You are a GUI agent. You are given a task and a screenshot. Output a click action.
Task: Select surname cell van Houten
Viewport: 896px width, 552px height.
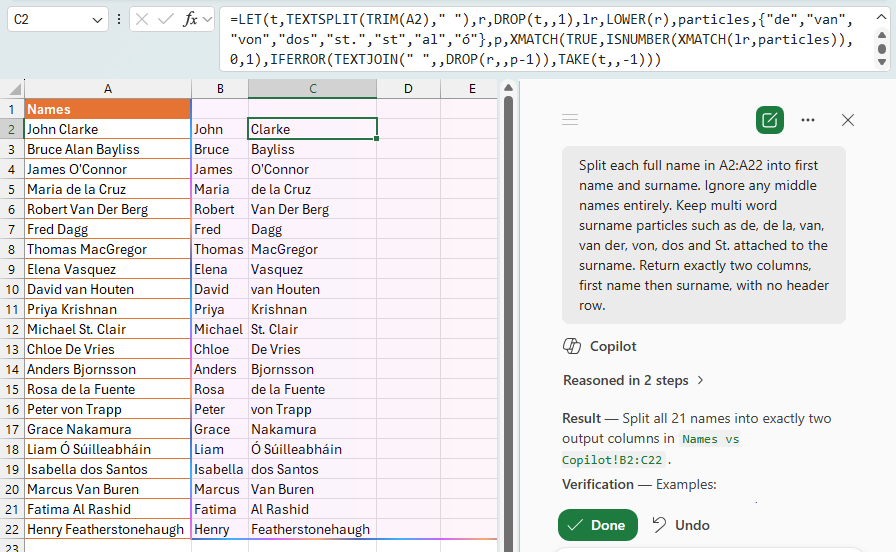click(x=313, y=289)
